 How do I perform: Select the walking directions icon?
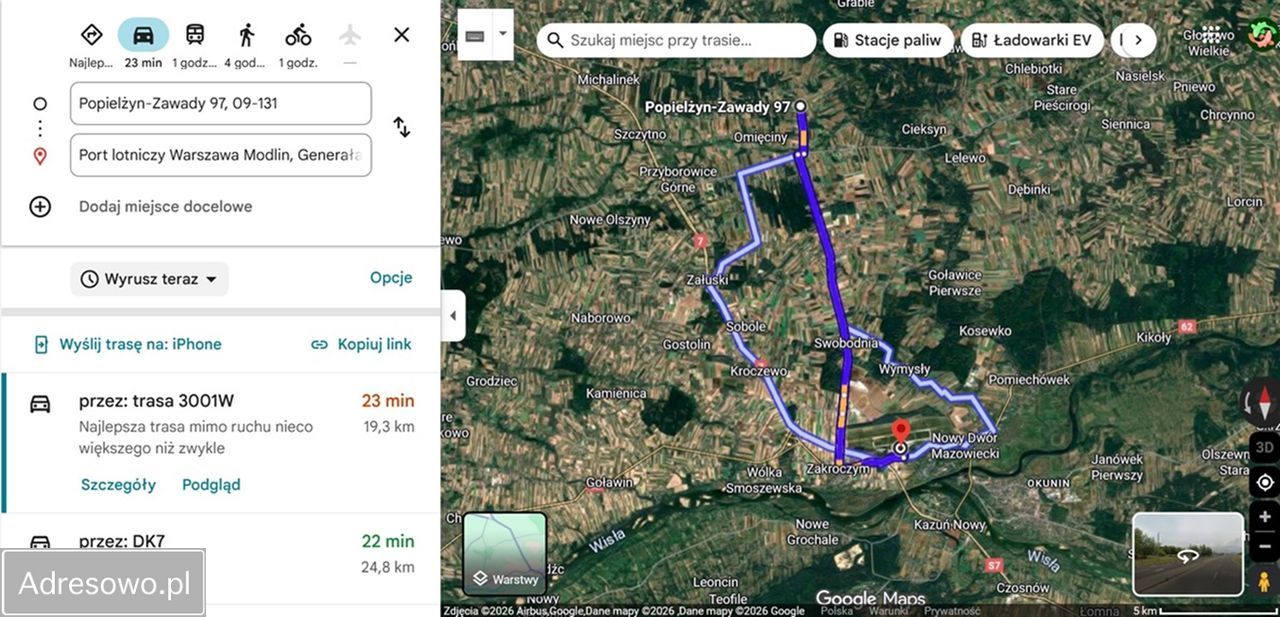point(247,35)
